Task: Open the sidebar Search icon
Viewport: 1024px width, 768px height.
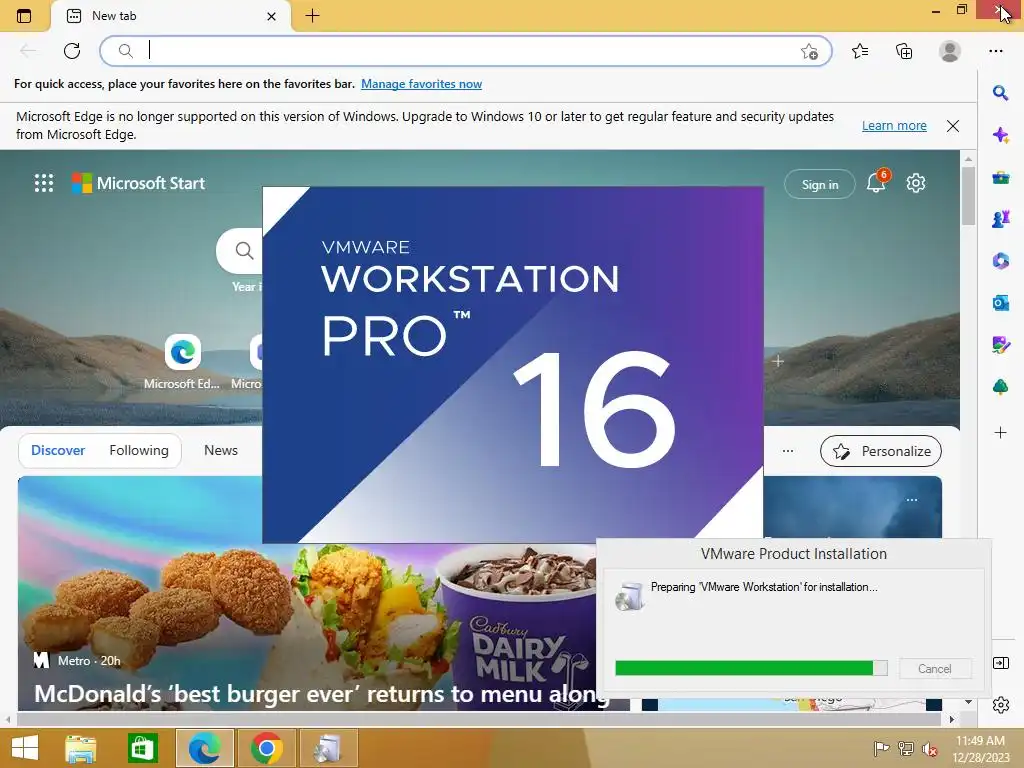Action: (1000, 93)
